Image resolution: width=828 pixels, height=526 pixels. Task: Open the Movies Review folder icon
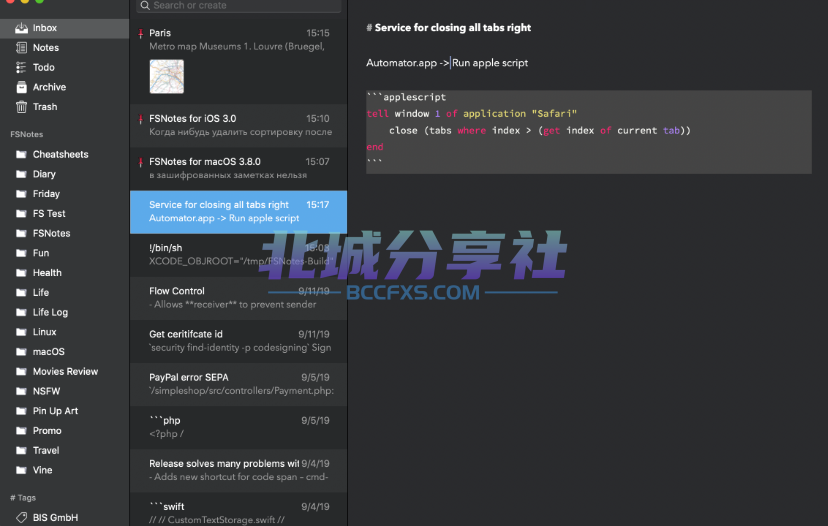click(21, 372)
